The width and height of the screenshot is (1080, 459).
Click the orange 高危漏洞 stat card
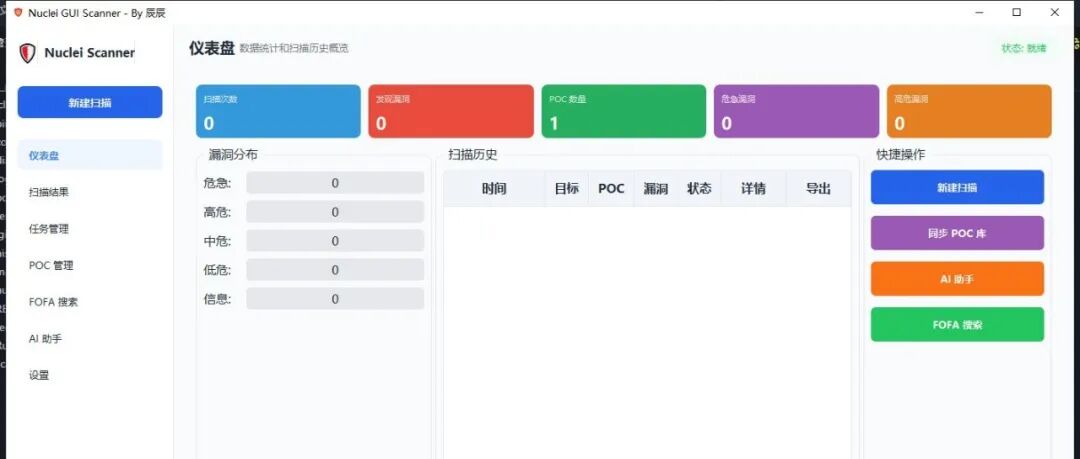(969, 112)
